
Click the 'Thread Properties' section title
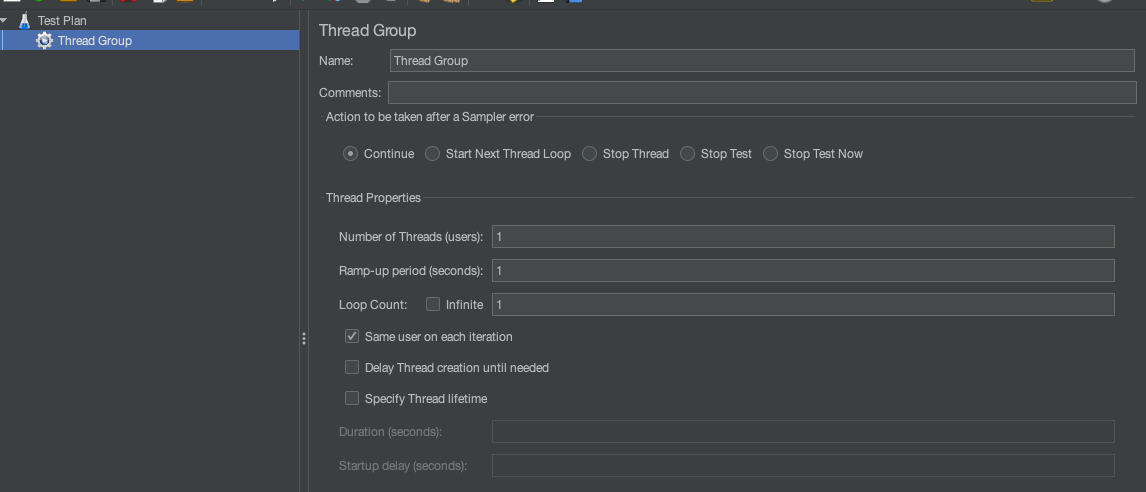coord(373,198)
